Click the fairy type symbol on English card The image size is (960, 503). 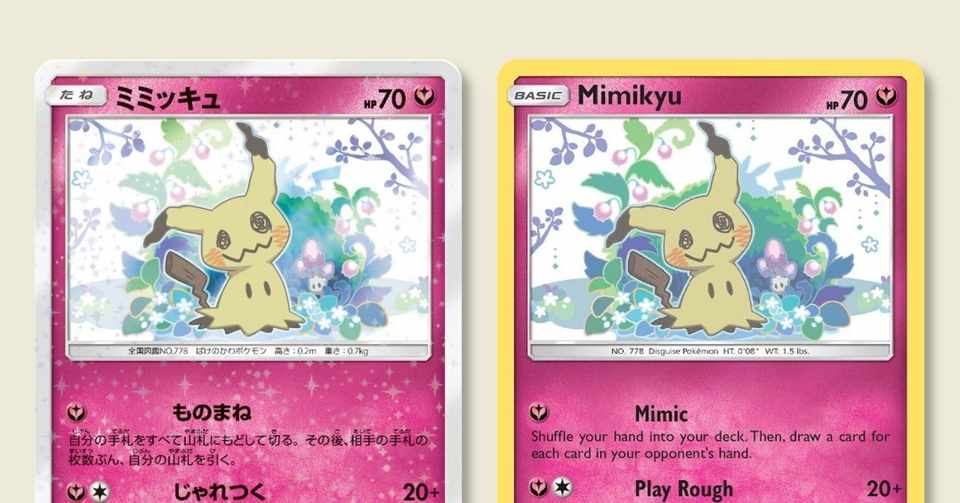coord(886,96)
